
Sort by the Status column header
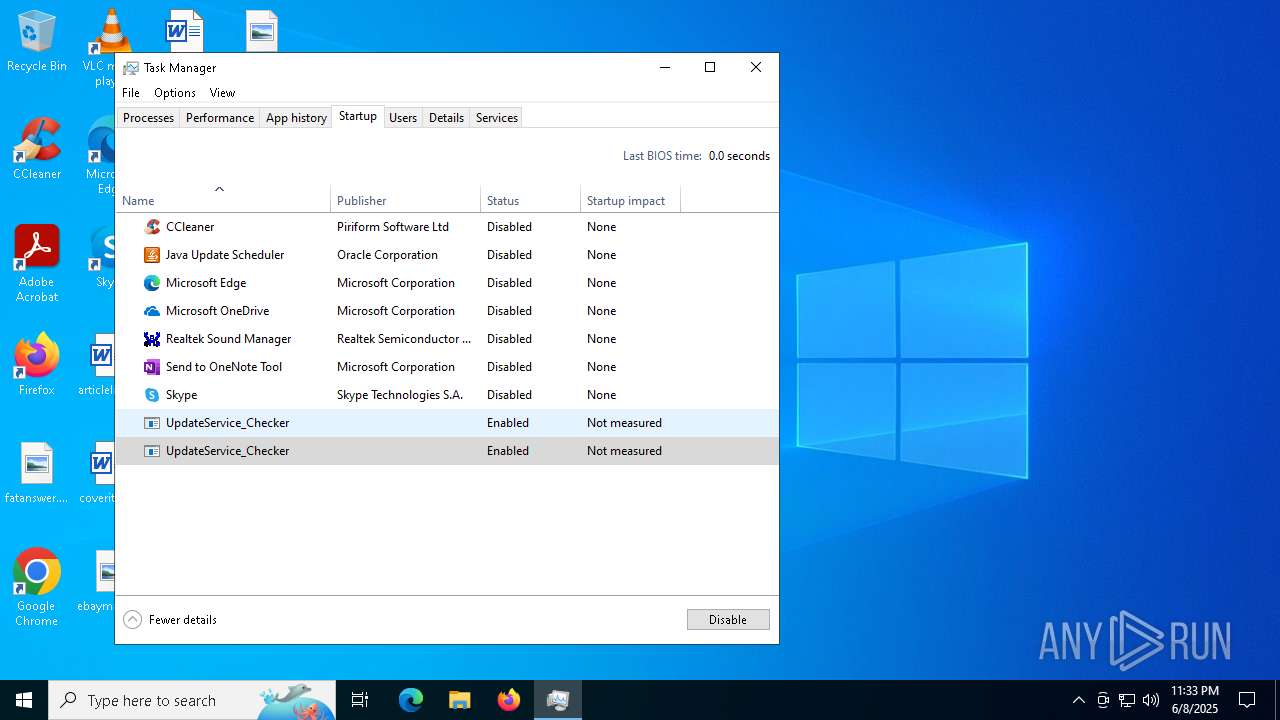(x=530, y=200)
